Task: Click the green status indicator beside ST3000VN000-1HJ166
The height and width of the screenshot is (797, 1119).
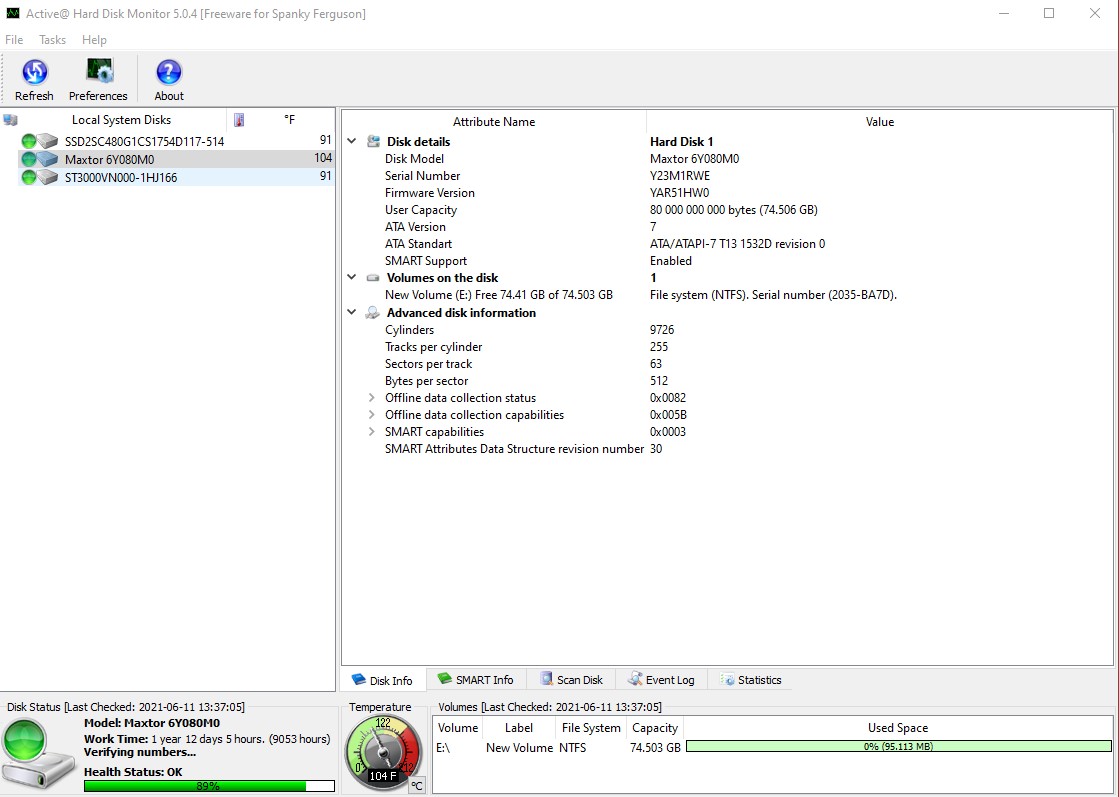Action: (x=27, y=176)
